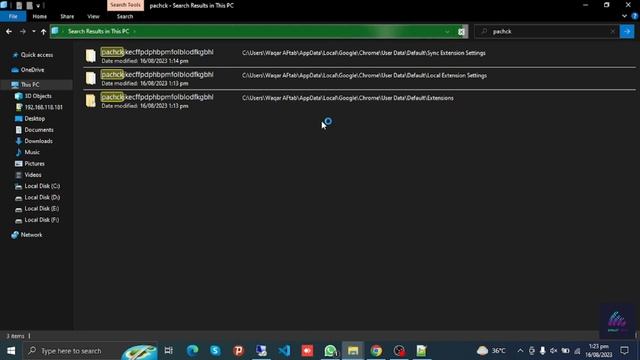This screenshot has width=640, height=360.
Task: Open Videos in the navigation pane
Action: (x=33, y=175)
